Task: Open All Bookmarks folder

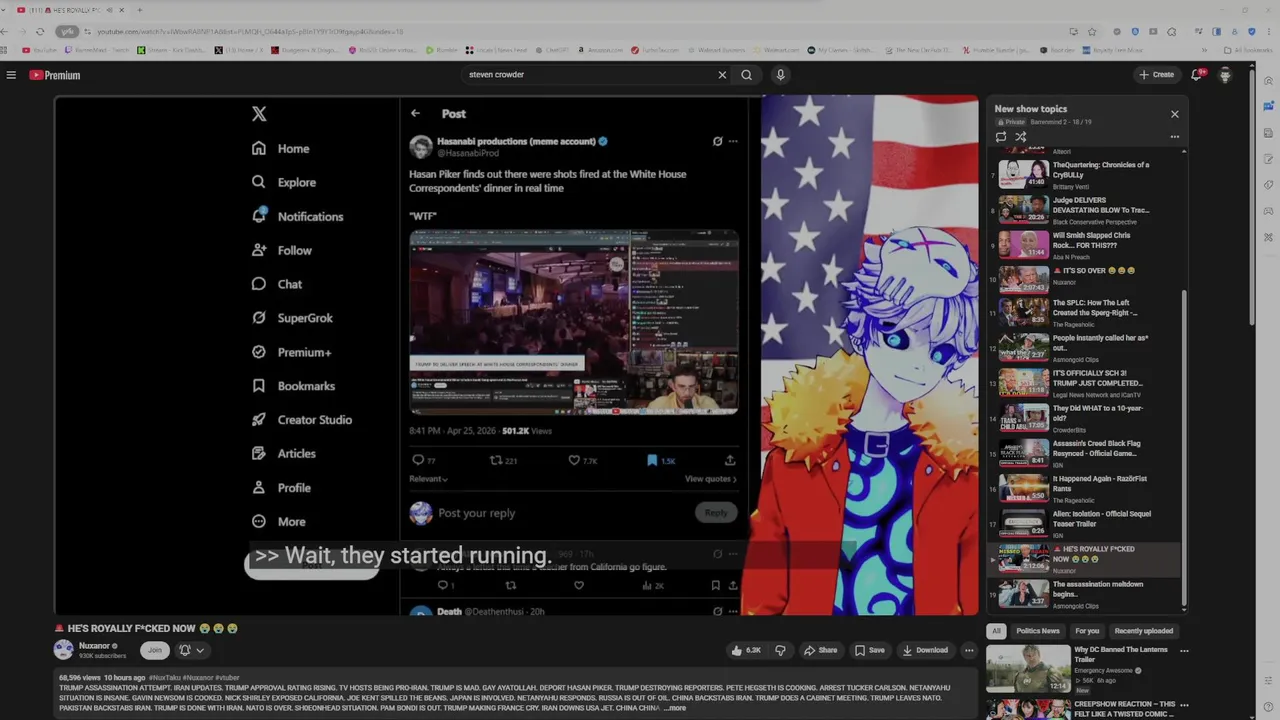Action: tap(1250, 50)
